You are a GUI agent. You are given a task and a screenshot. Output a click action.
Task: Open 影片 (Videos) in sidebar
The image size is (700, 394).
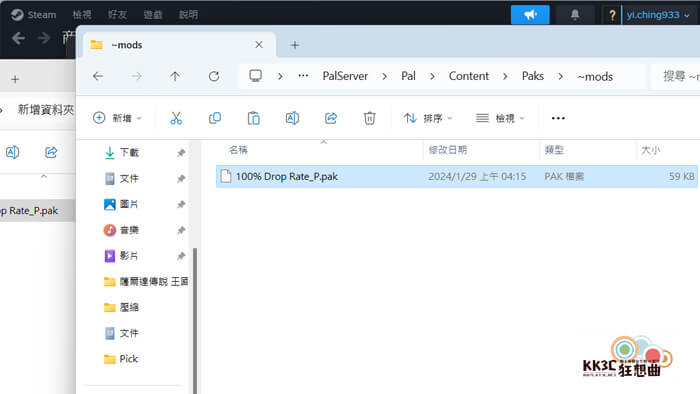point(129,256)
